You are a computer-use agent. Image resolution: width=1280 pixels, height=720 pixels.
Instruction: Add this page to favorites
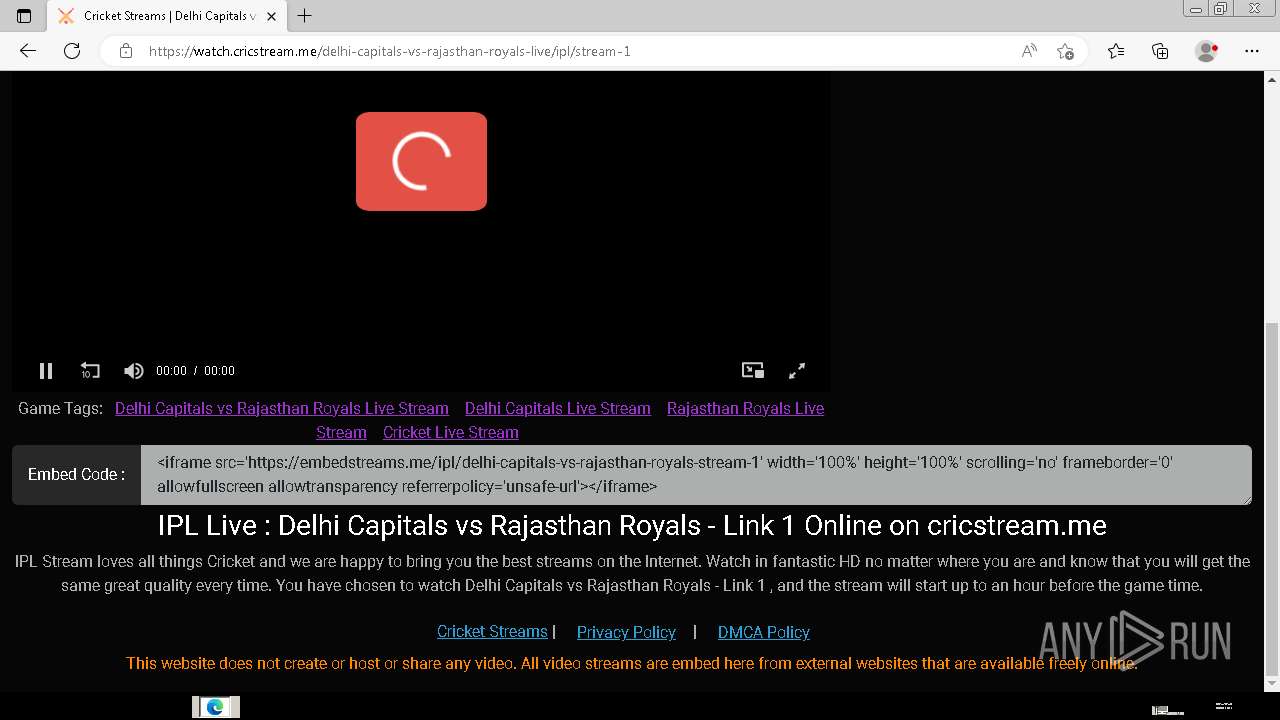tap(1065, 51)
